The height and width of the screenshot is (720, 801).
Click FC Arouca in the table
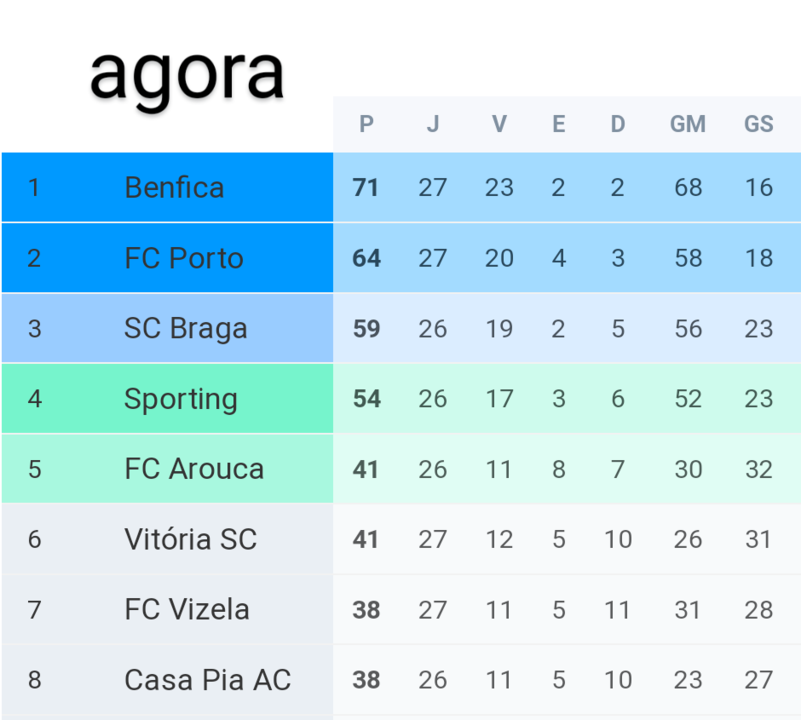(x=194, y=469)
